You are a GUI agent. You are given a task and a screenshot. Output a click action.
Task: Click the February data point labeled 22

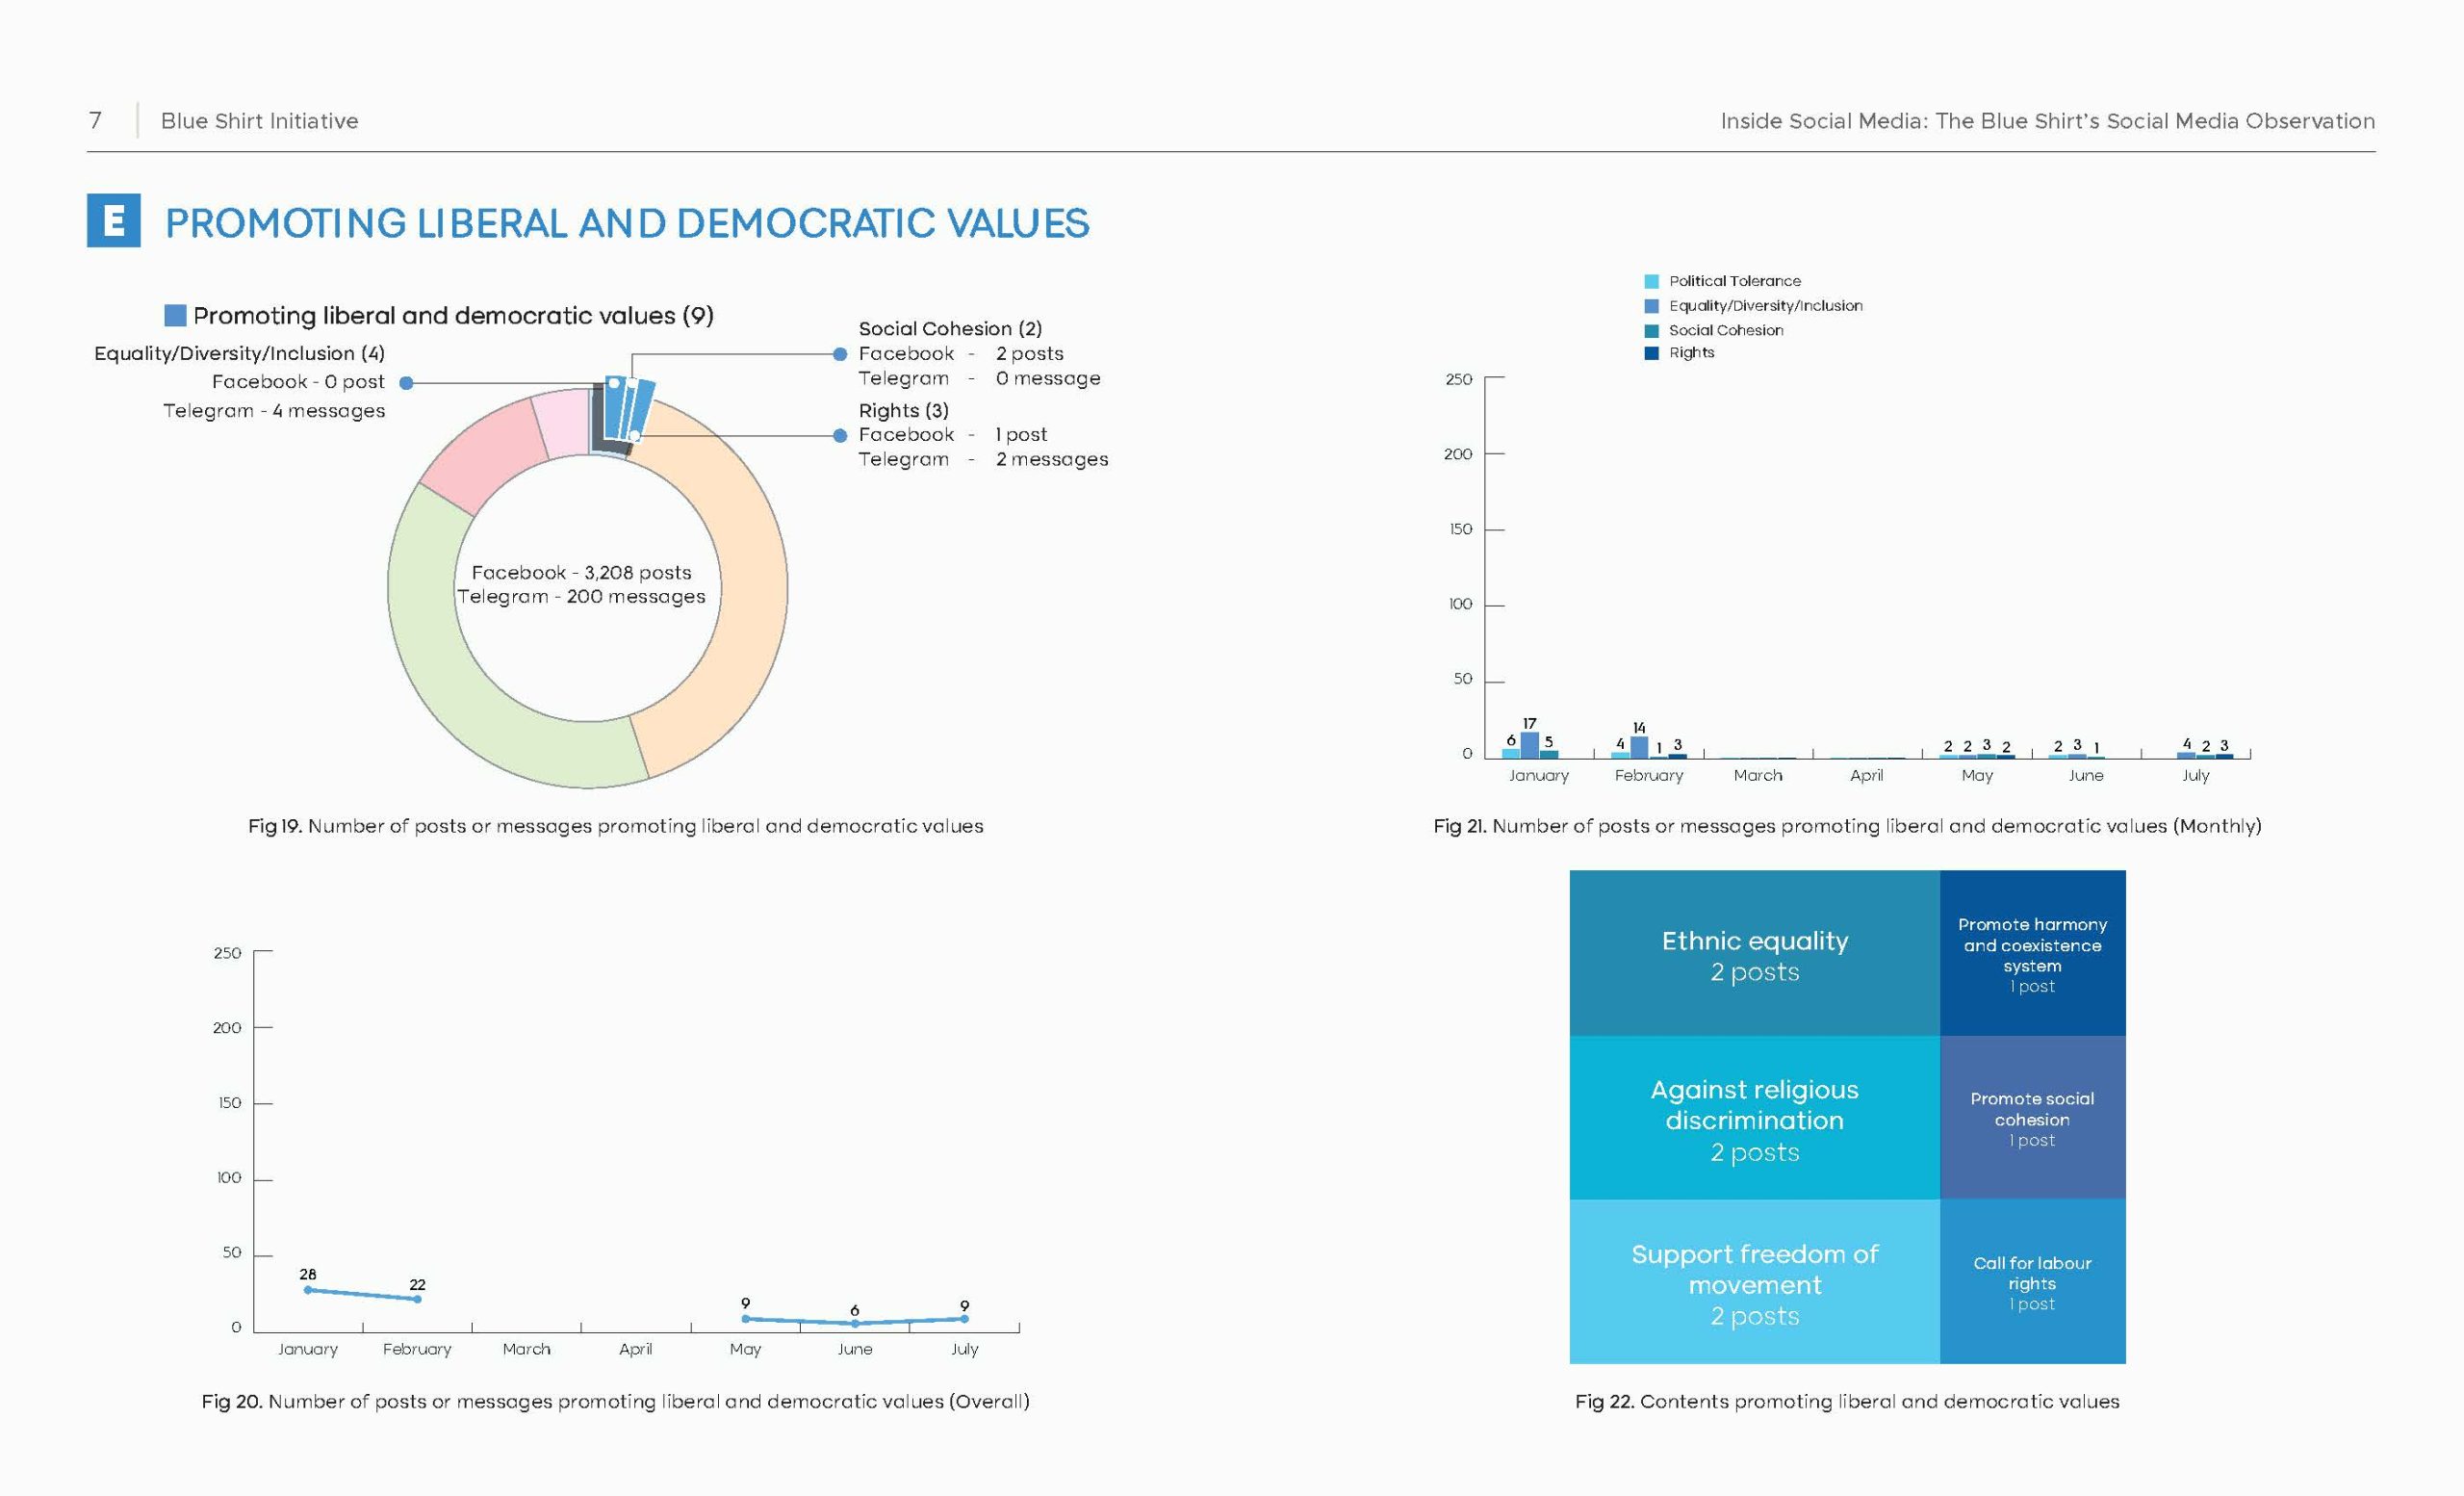coord(417,1299)
